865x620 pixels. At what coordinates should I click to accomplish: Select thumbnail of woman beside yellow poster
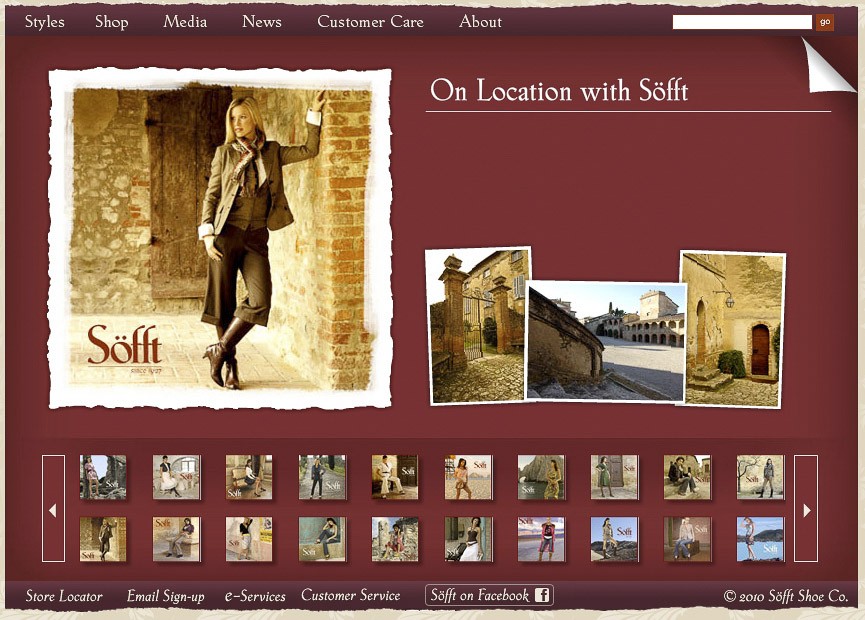249,539
